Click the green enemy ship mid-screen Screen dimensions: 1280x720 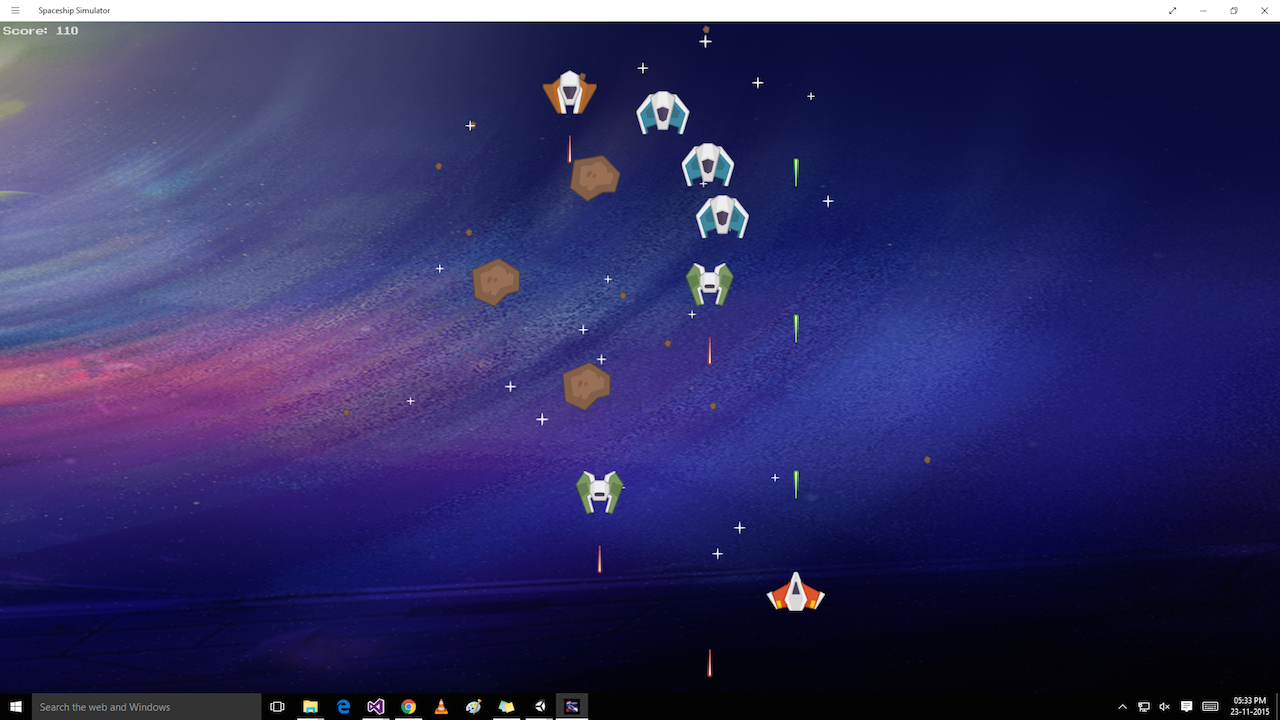[x=708, y=284]
